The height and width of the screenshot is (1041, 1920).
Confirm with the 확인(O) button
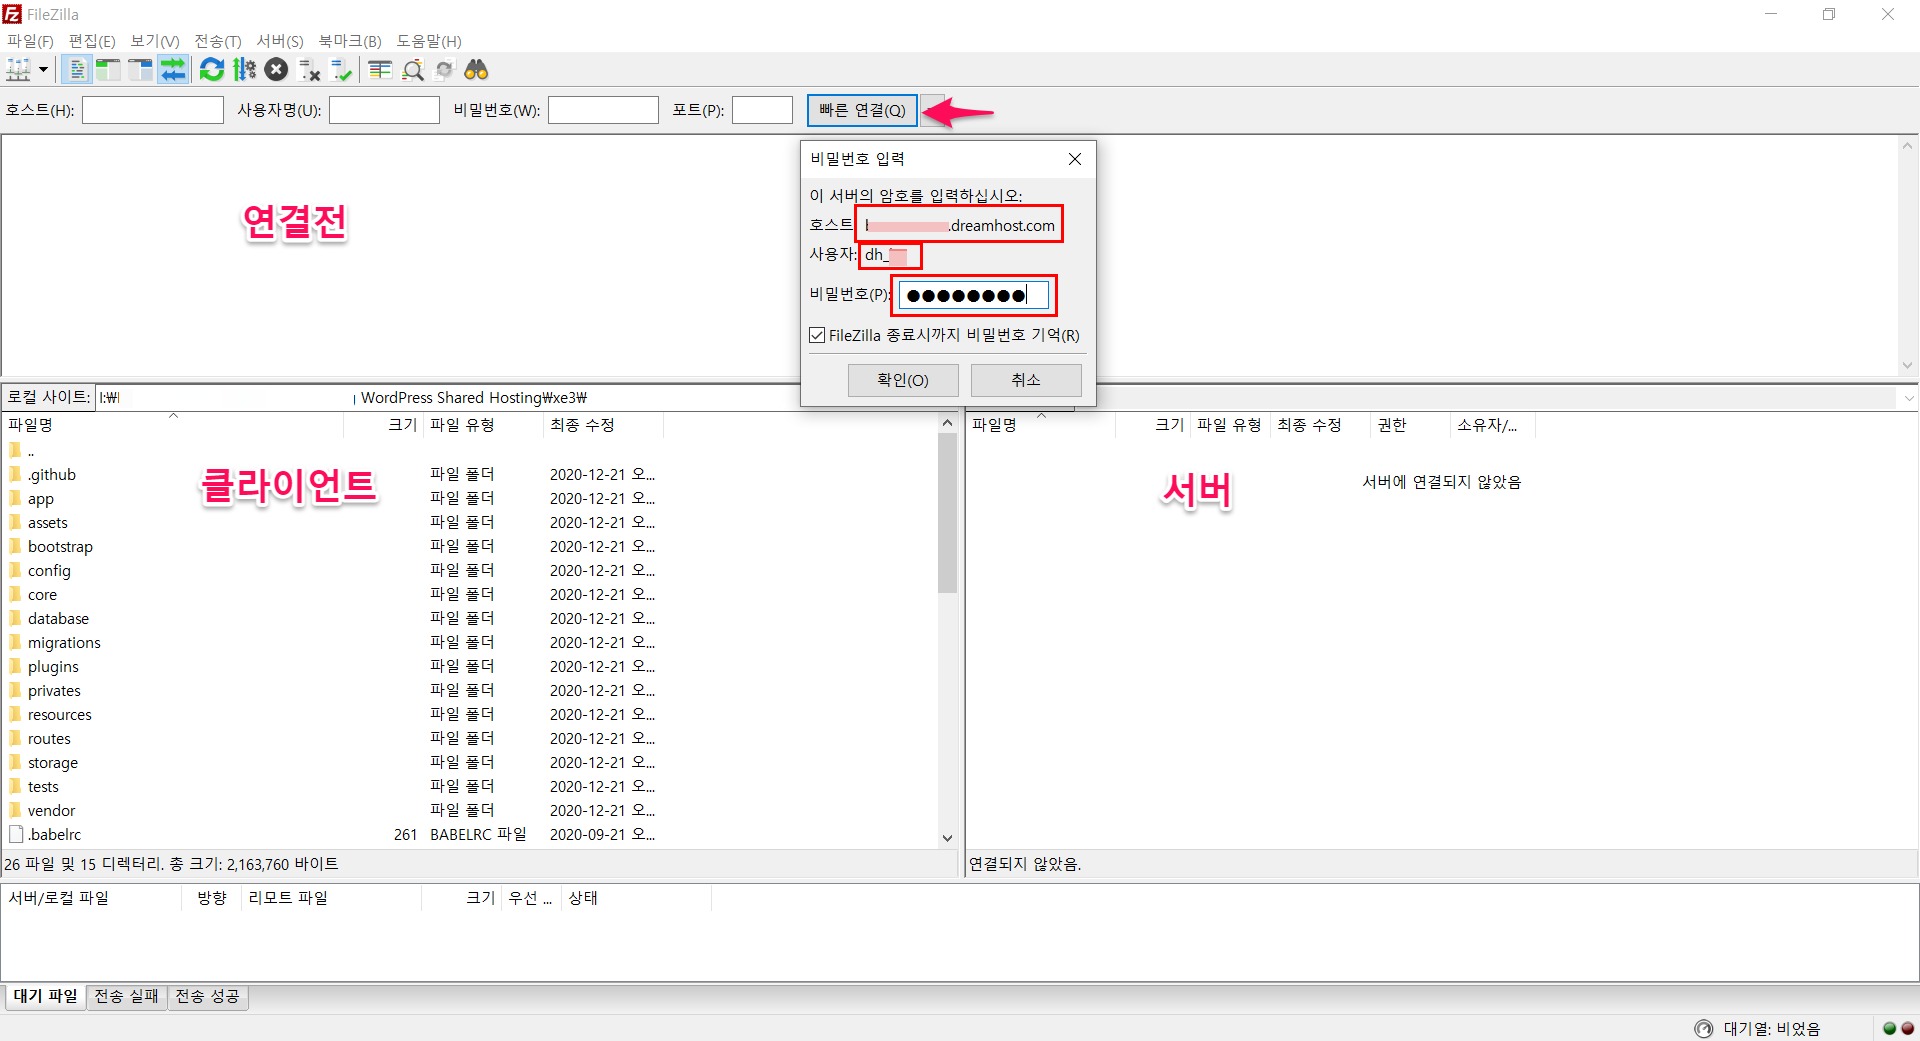(x=903, y=380)
